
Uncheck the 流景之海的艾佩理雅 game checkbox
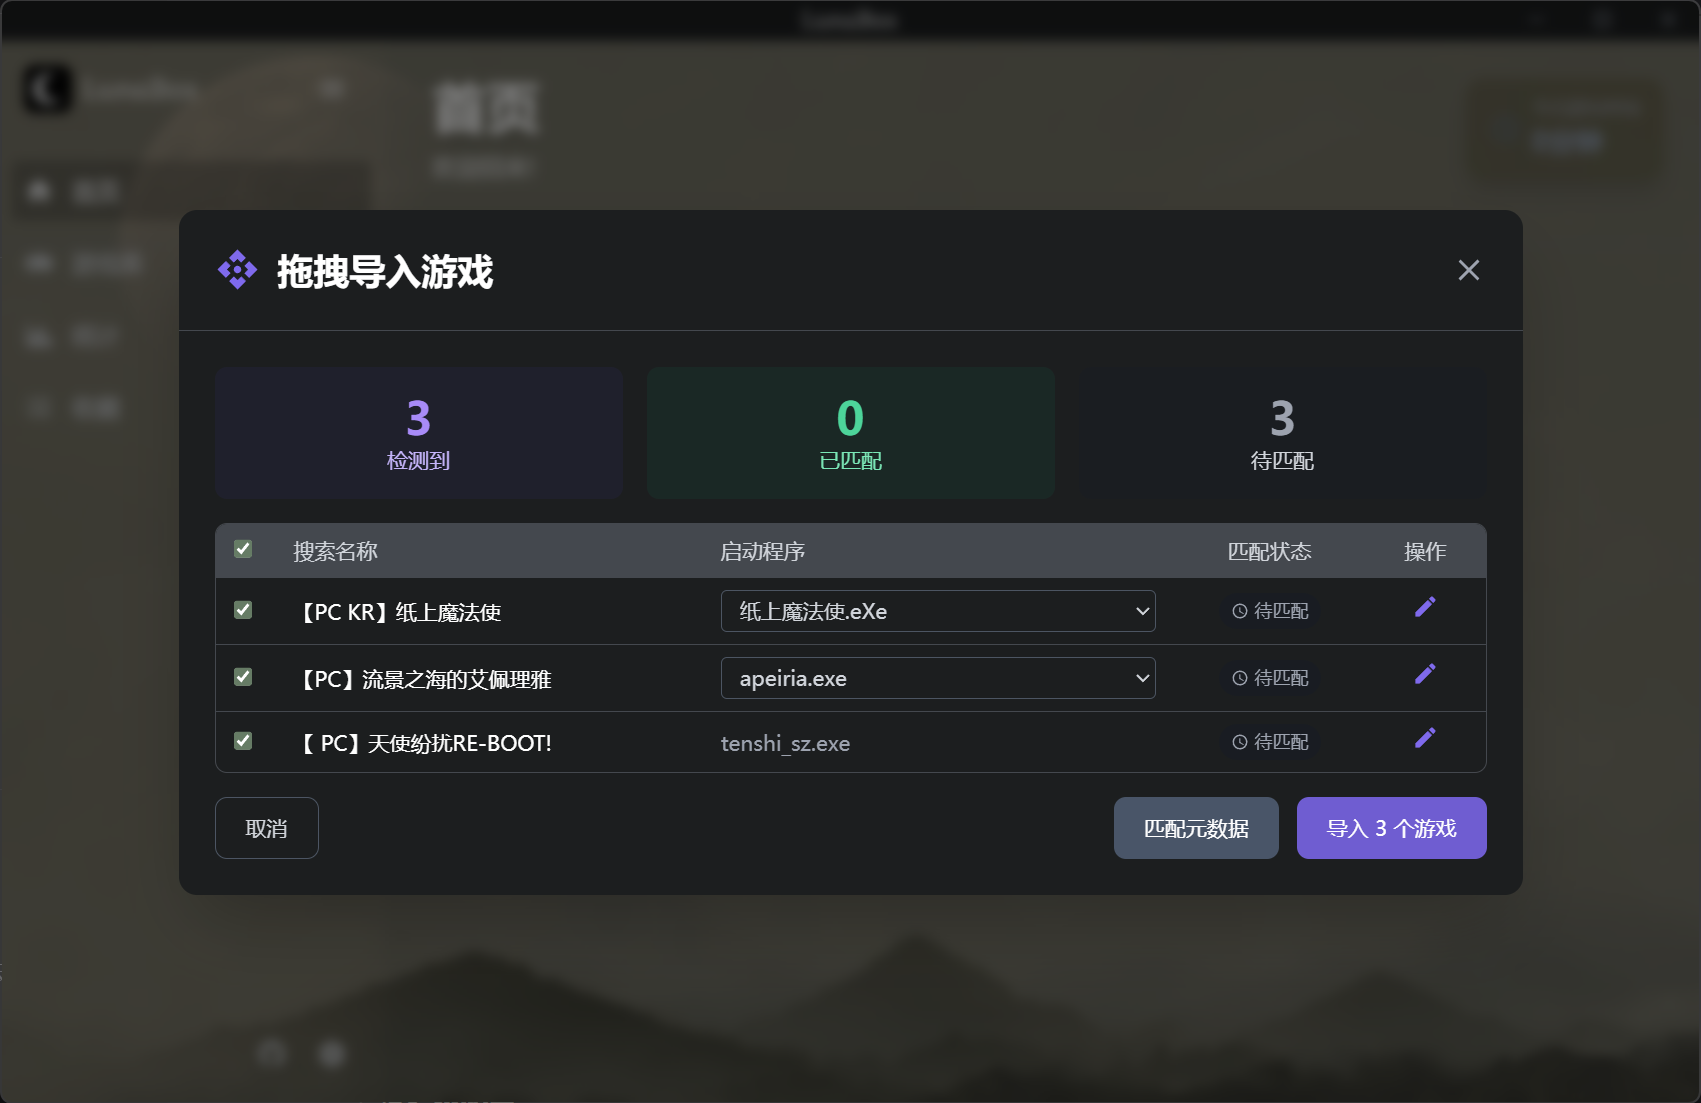243,677
